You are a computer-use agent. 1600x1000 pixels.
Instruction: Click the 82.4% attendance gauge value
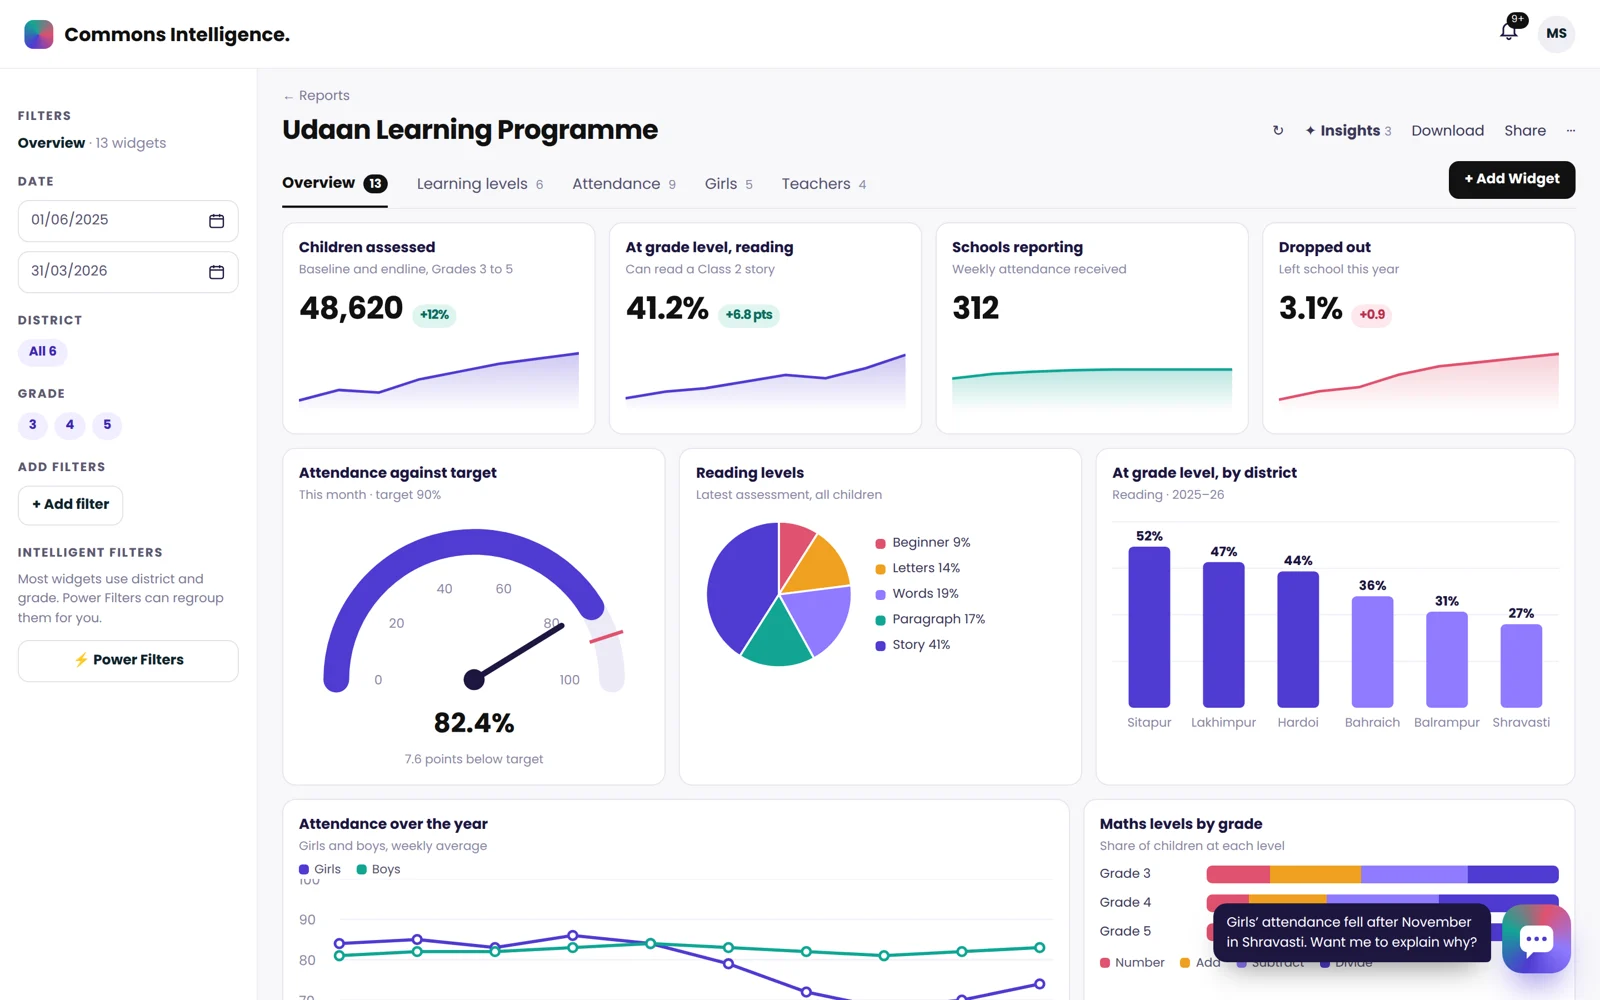pos(474,723)
